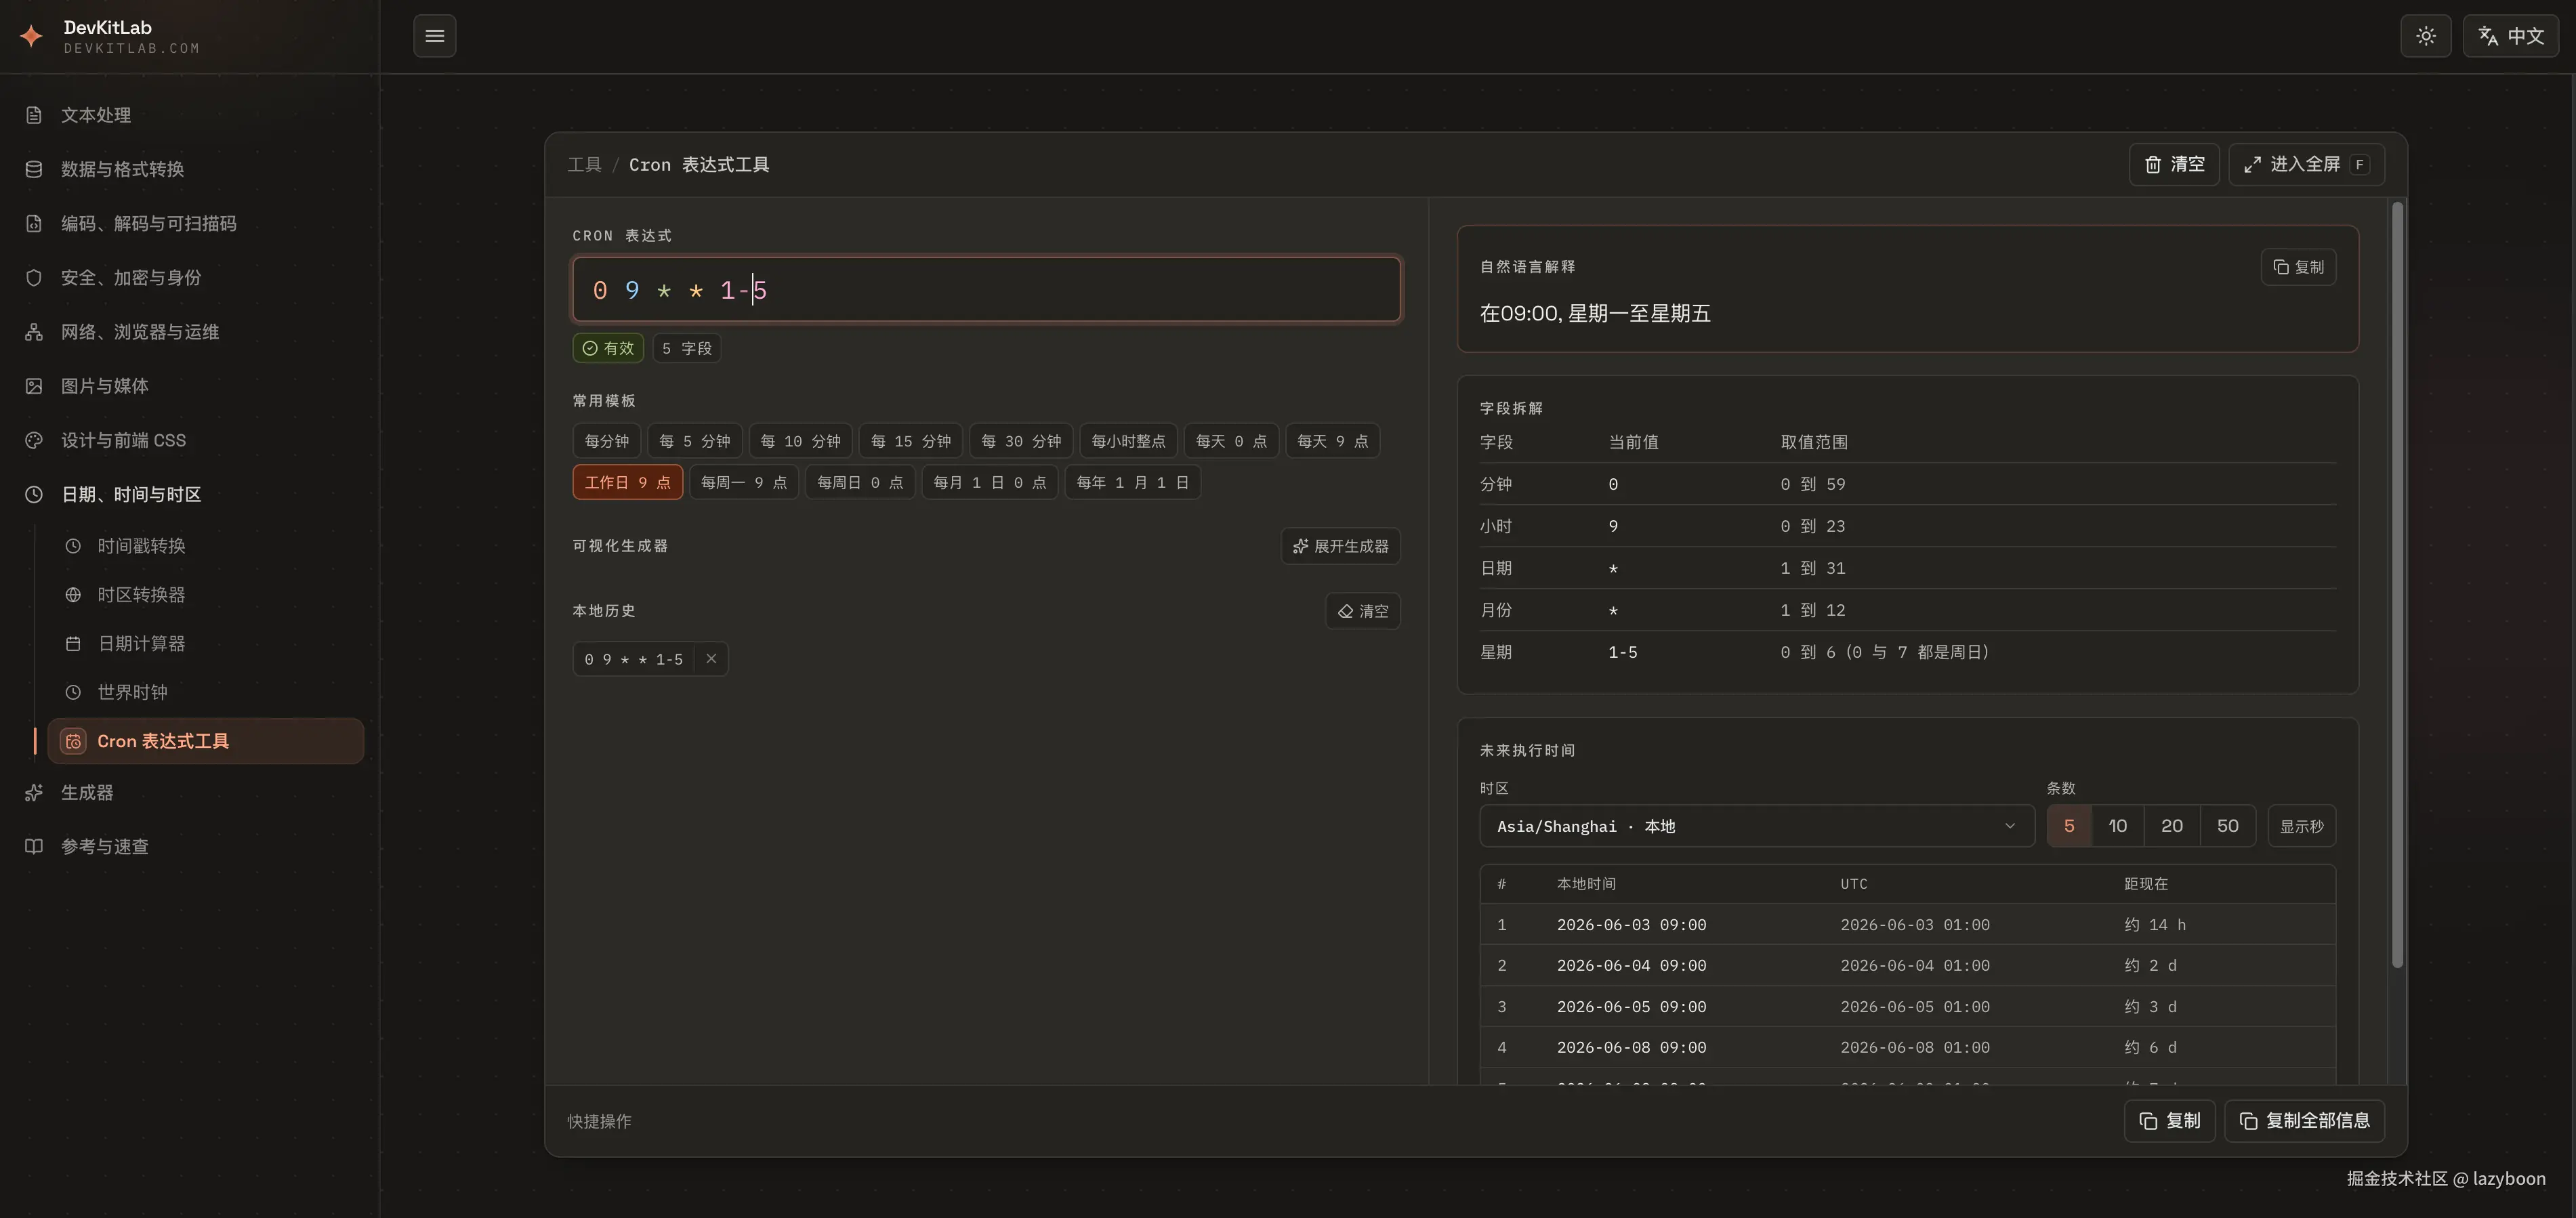Viewport: 2576px width, 1218px height.
Task: Click the globe icon beside 时区转换器
Action: pyautogui.click(x=73, y=595)
